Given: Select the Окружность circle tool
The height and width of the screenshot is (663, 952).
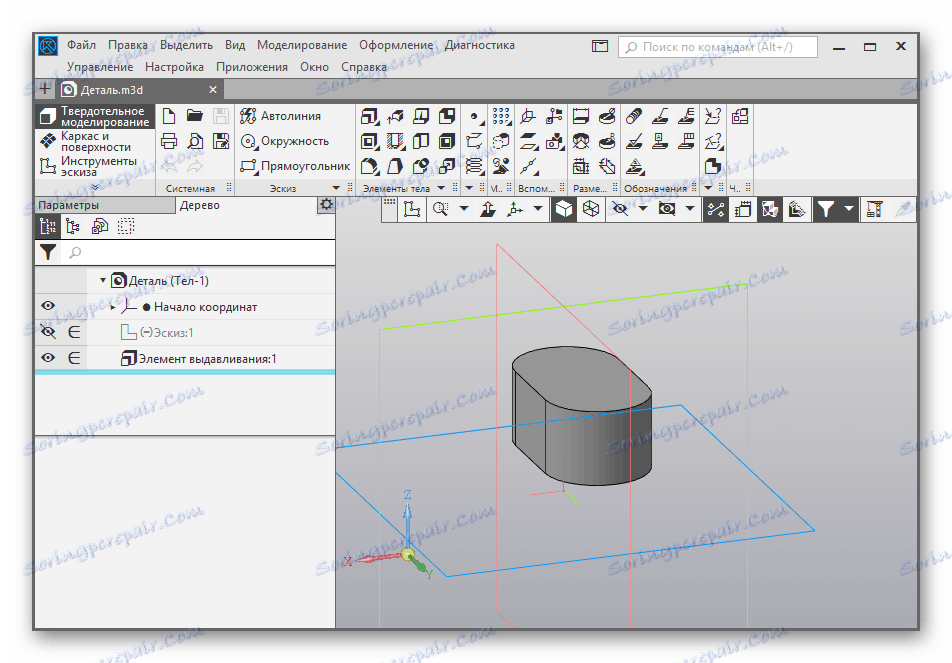Looking at the screenshot, I should (x=283, y=141).
